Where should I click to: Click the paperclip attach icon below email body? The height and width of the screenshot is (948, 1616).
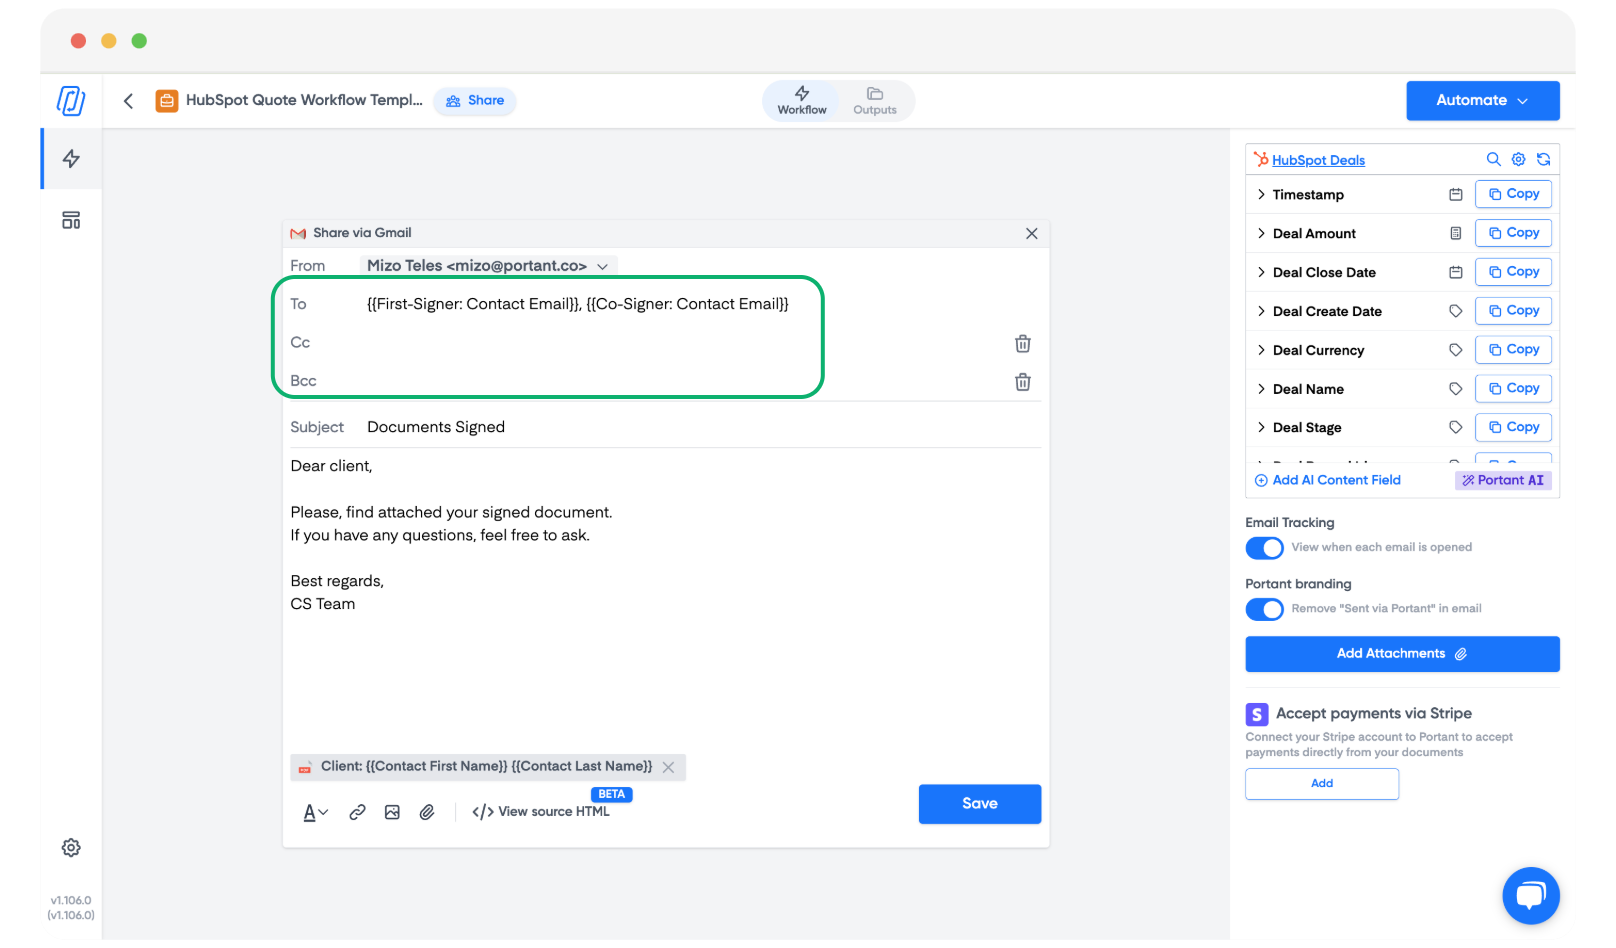tap(427, 812)
